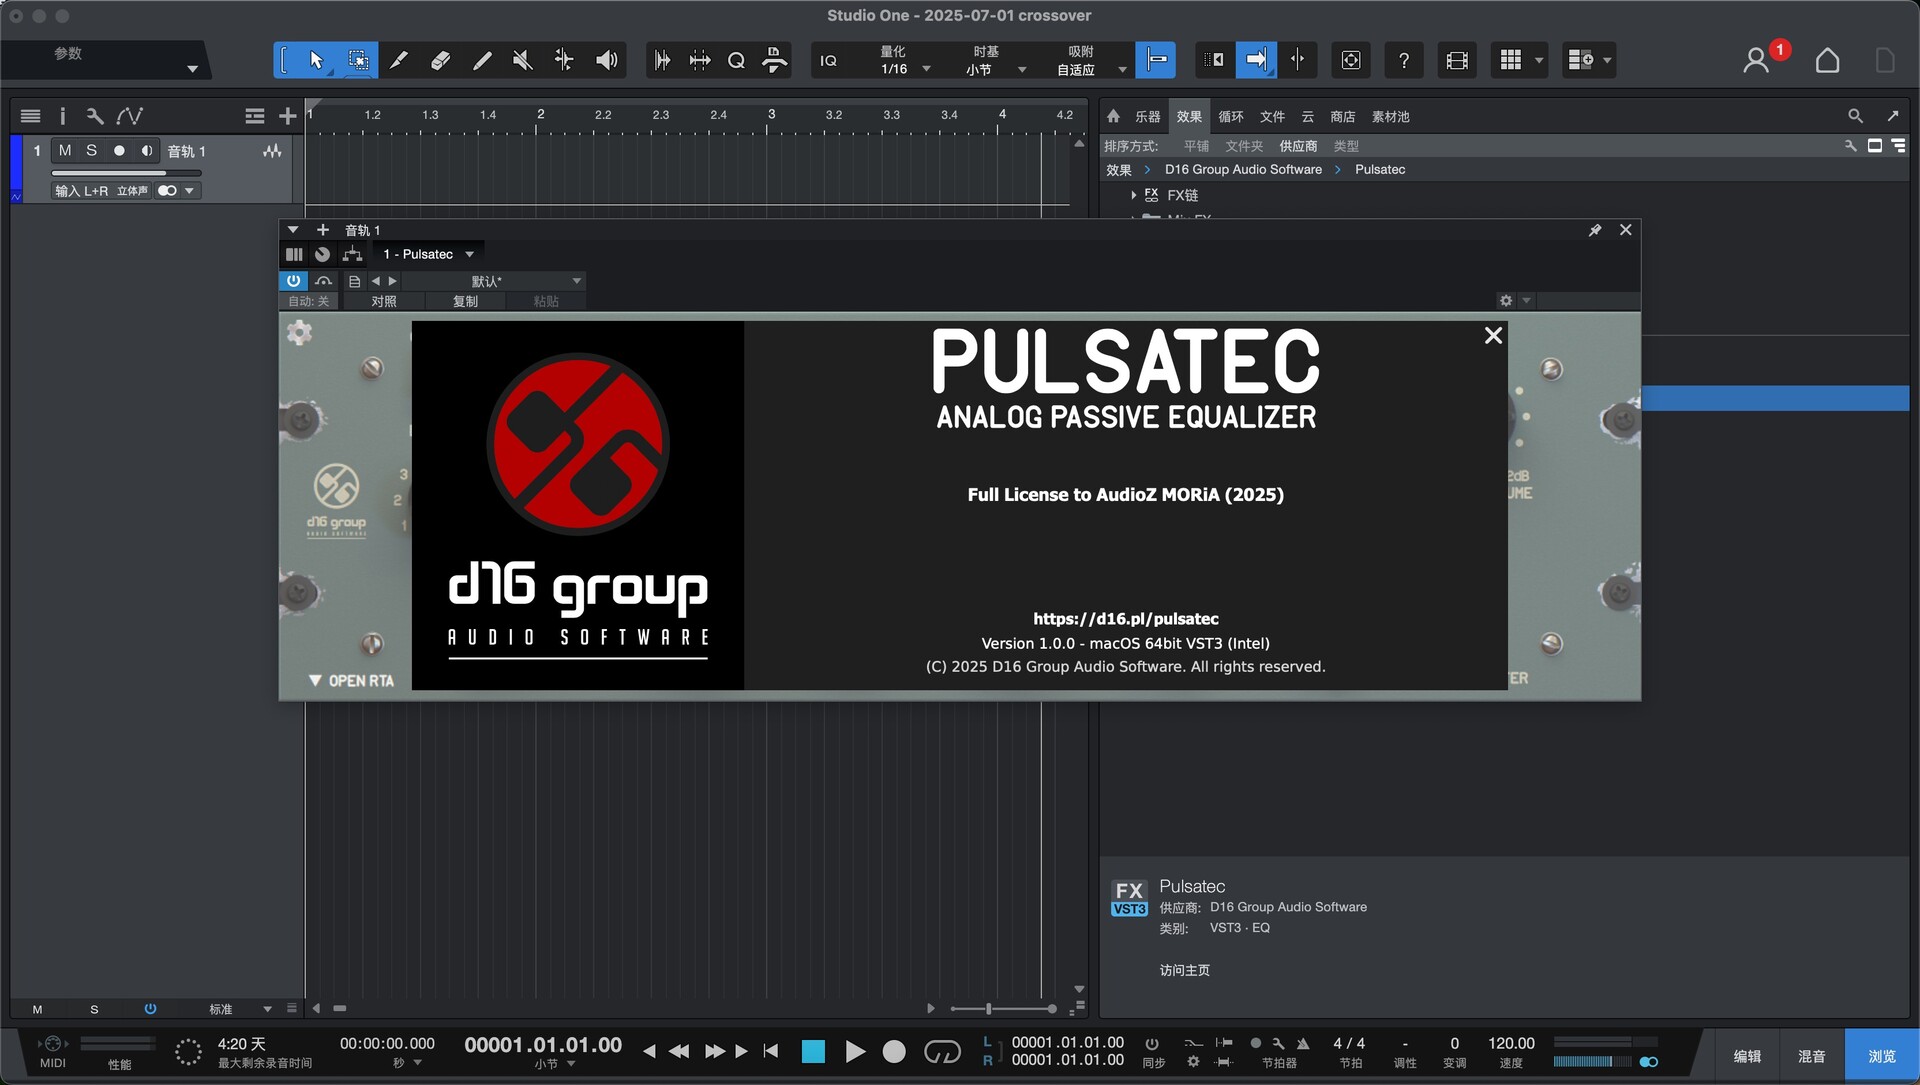Select the Arrow tool in toolbar
Image resolution: width=1920 pixels, height=1085 pixels.
point(316,60)
